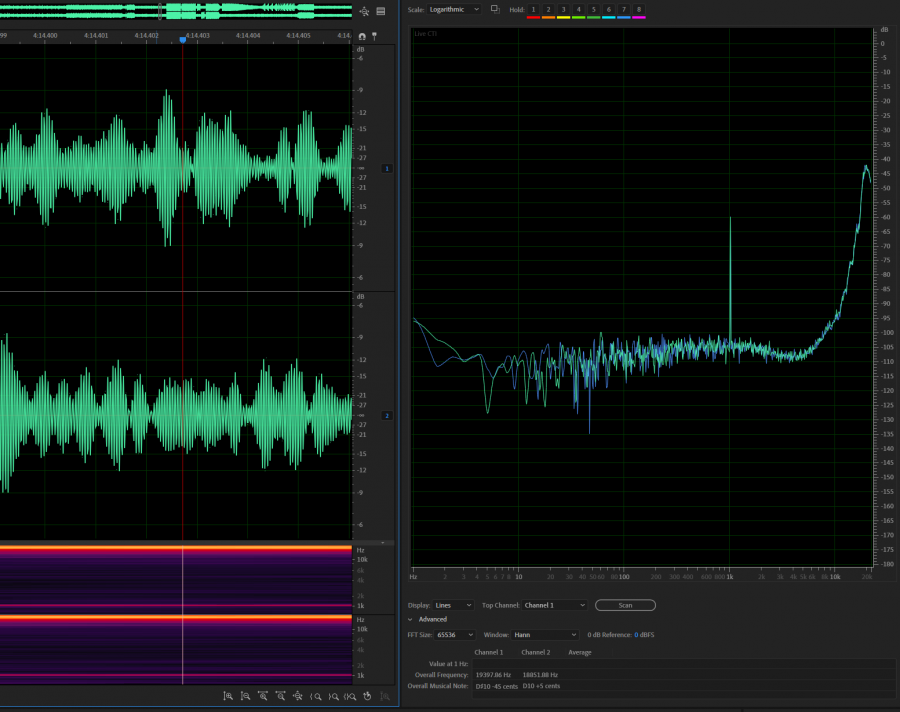Open the Scale Logarithmic dropdown
The image size is (900, 712).
pos(454,9)
